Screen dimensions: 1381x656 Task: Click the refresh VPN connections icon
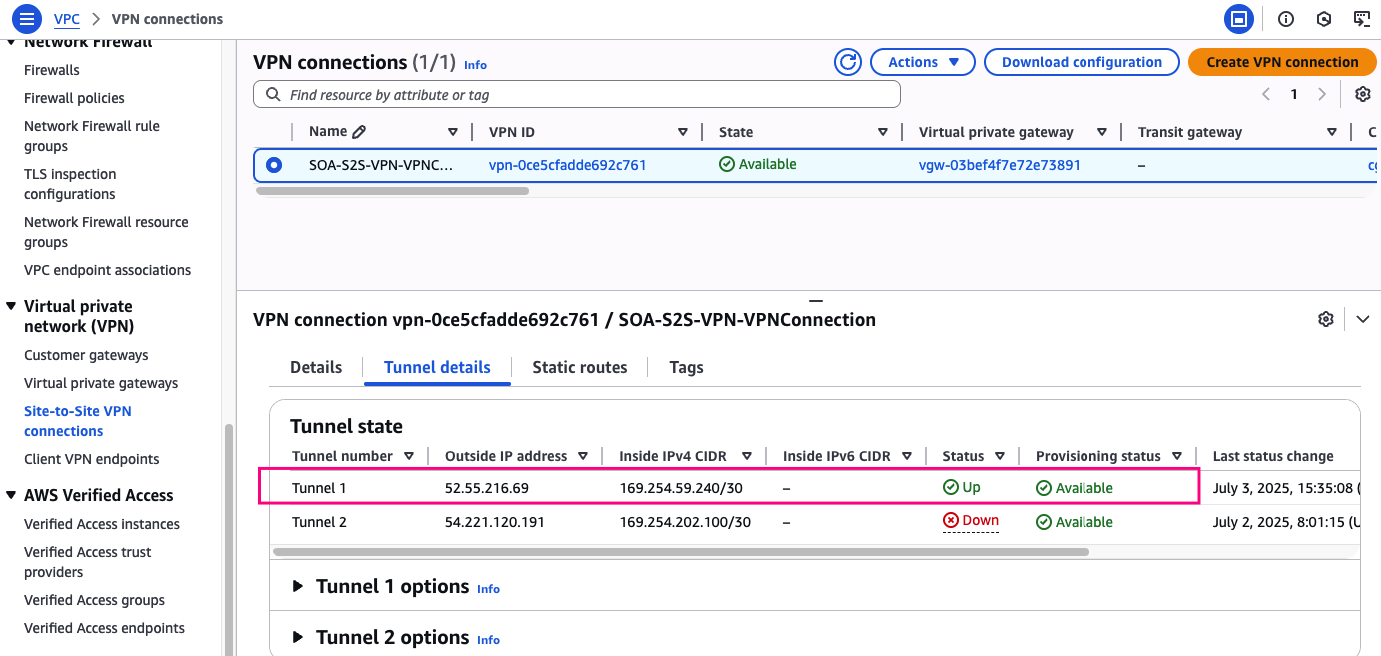848,62
